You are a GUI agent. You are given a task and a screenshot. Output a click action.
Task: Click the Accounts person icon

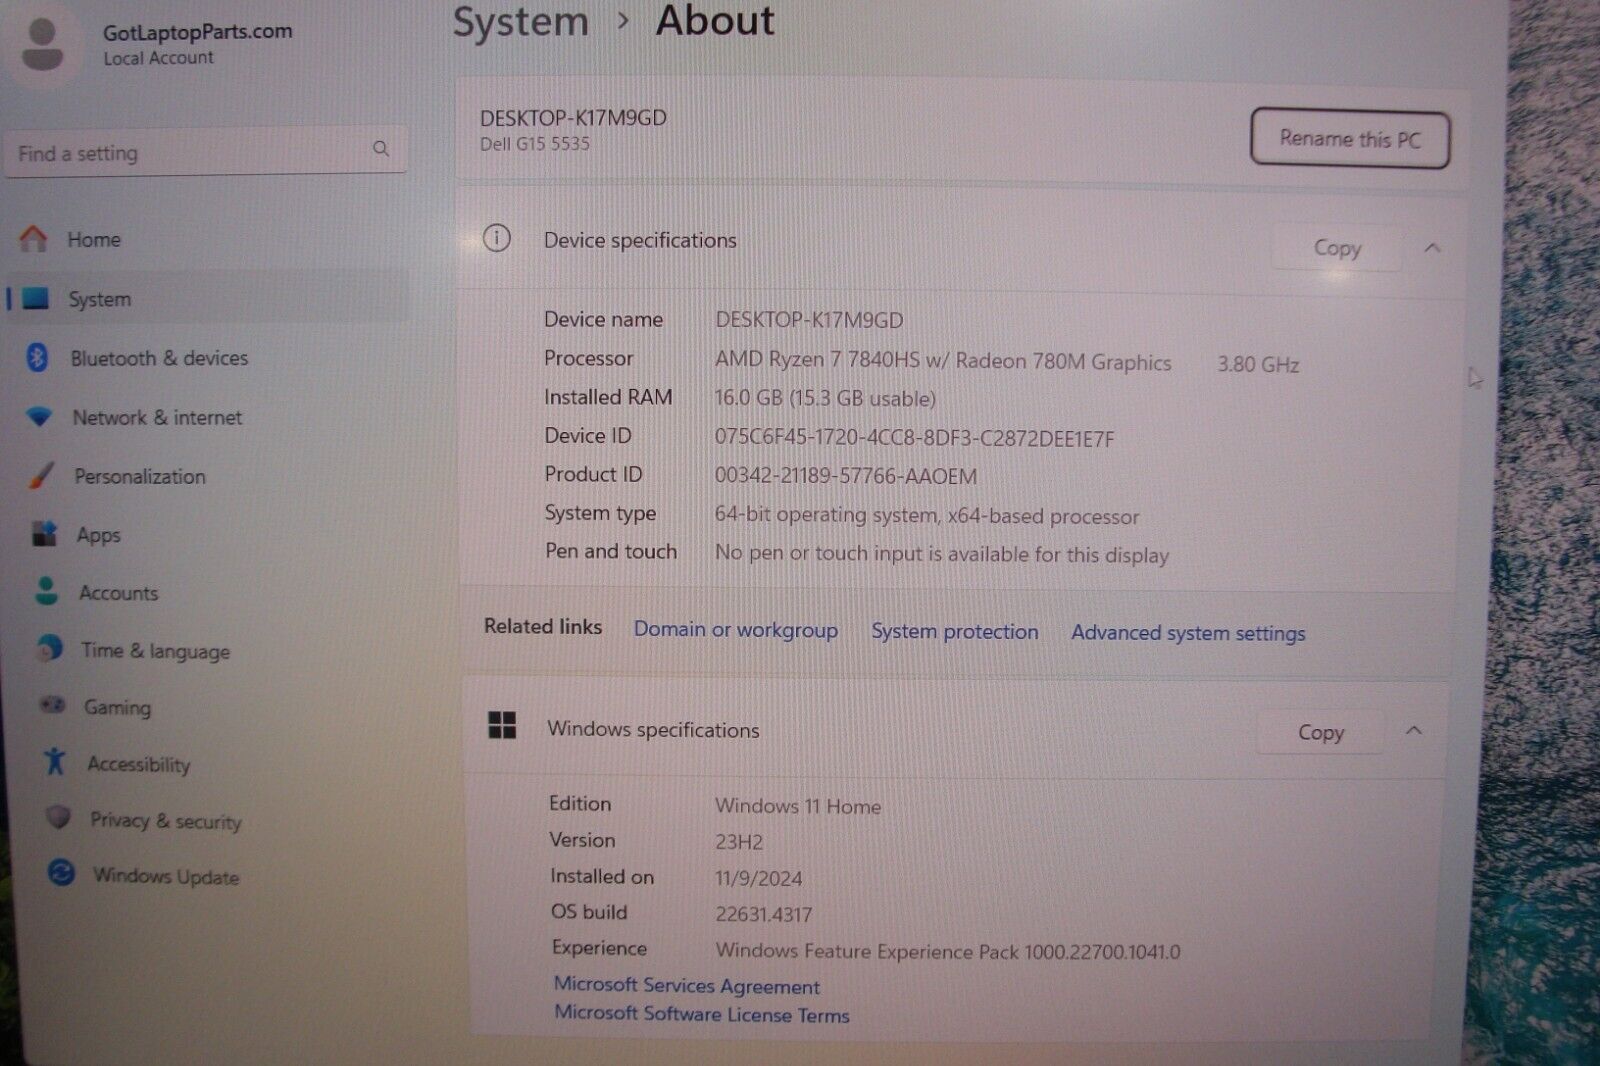(47, 591)
